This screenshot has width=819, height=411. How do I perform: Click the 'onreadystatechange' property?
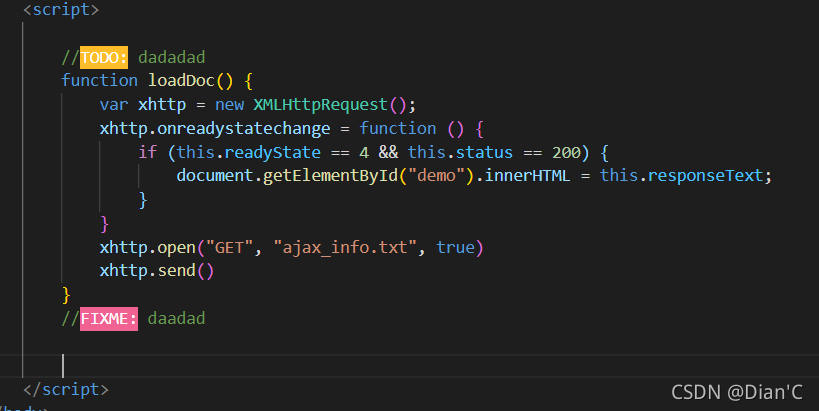pyautogui.click(x=244, y=128)
